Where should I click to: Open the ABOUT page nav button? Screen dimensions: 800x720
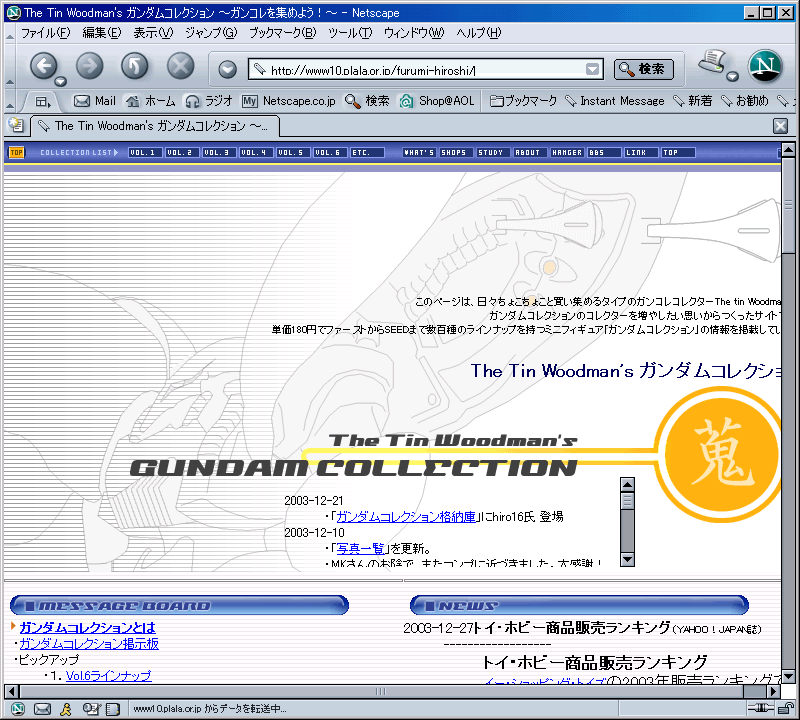point(530,153)
